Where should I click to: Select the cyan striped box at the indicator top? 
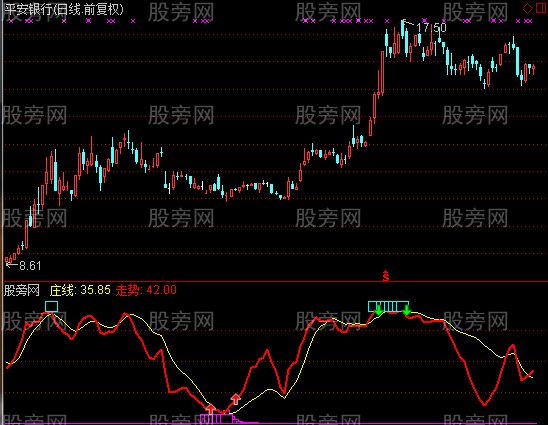[388, 307]
